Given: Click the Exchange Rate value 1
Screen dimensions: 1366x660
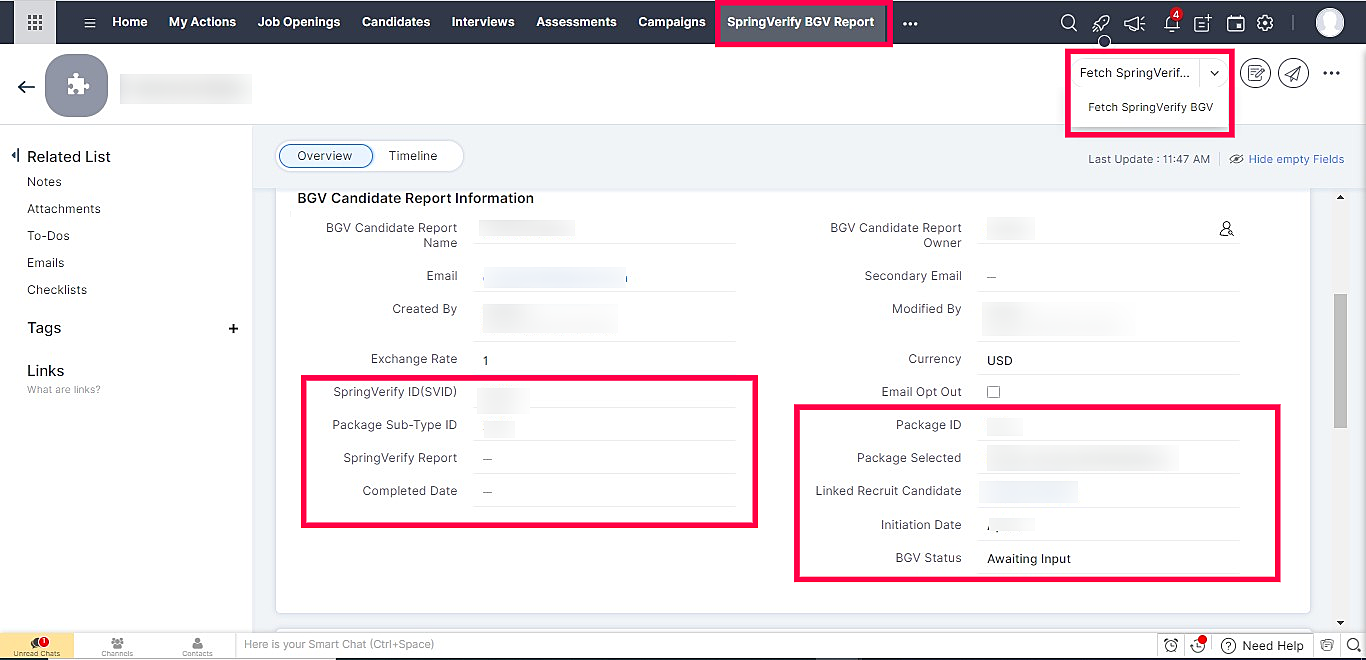Looking at the screenshot, I should (486, 360).
